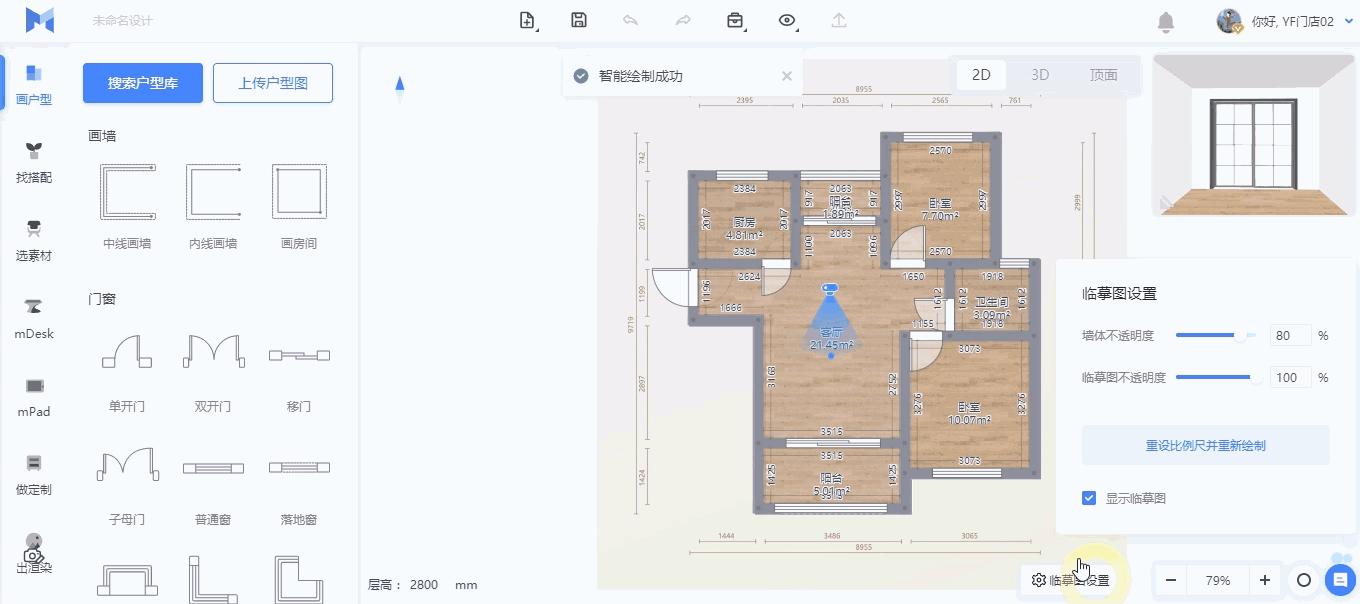Undo the last action
Screen dimensions: 1360x604
631,20
